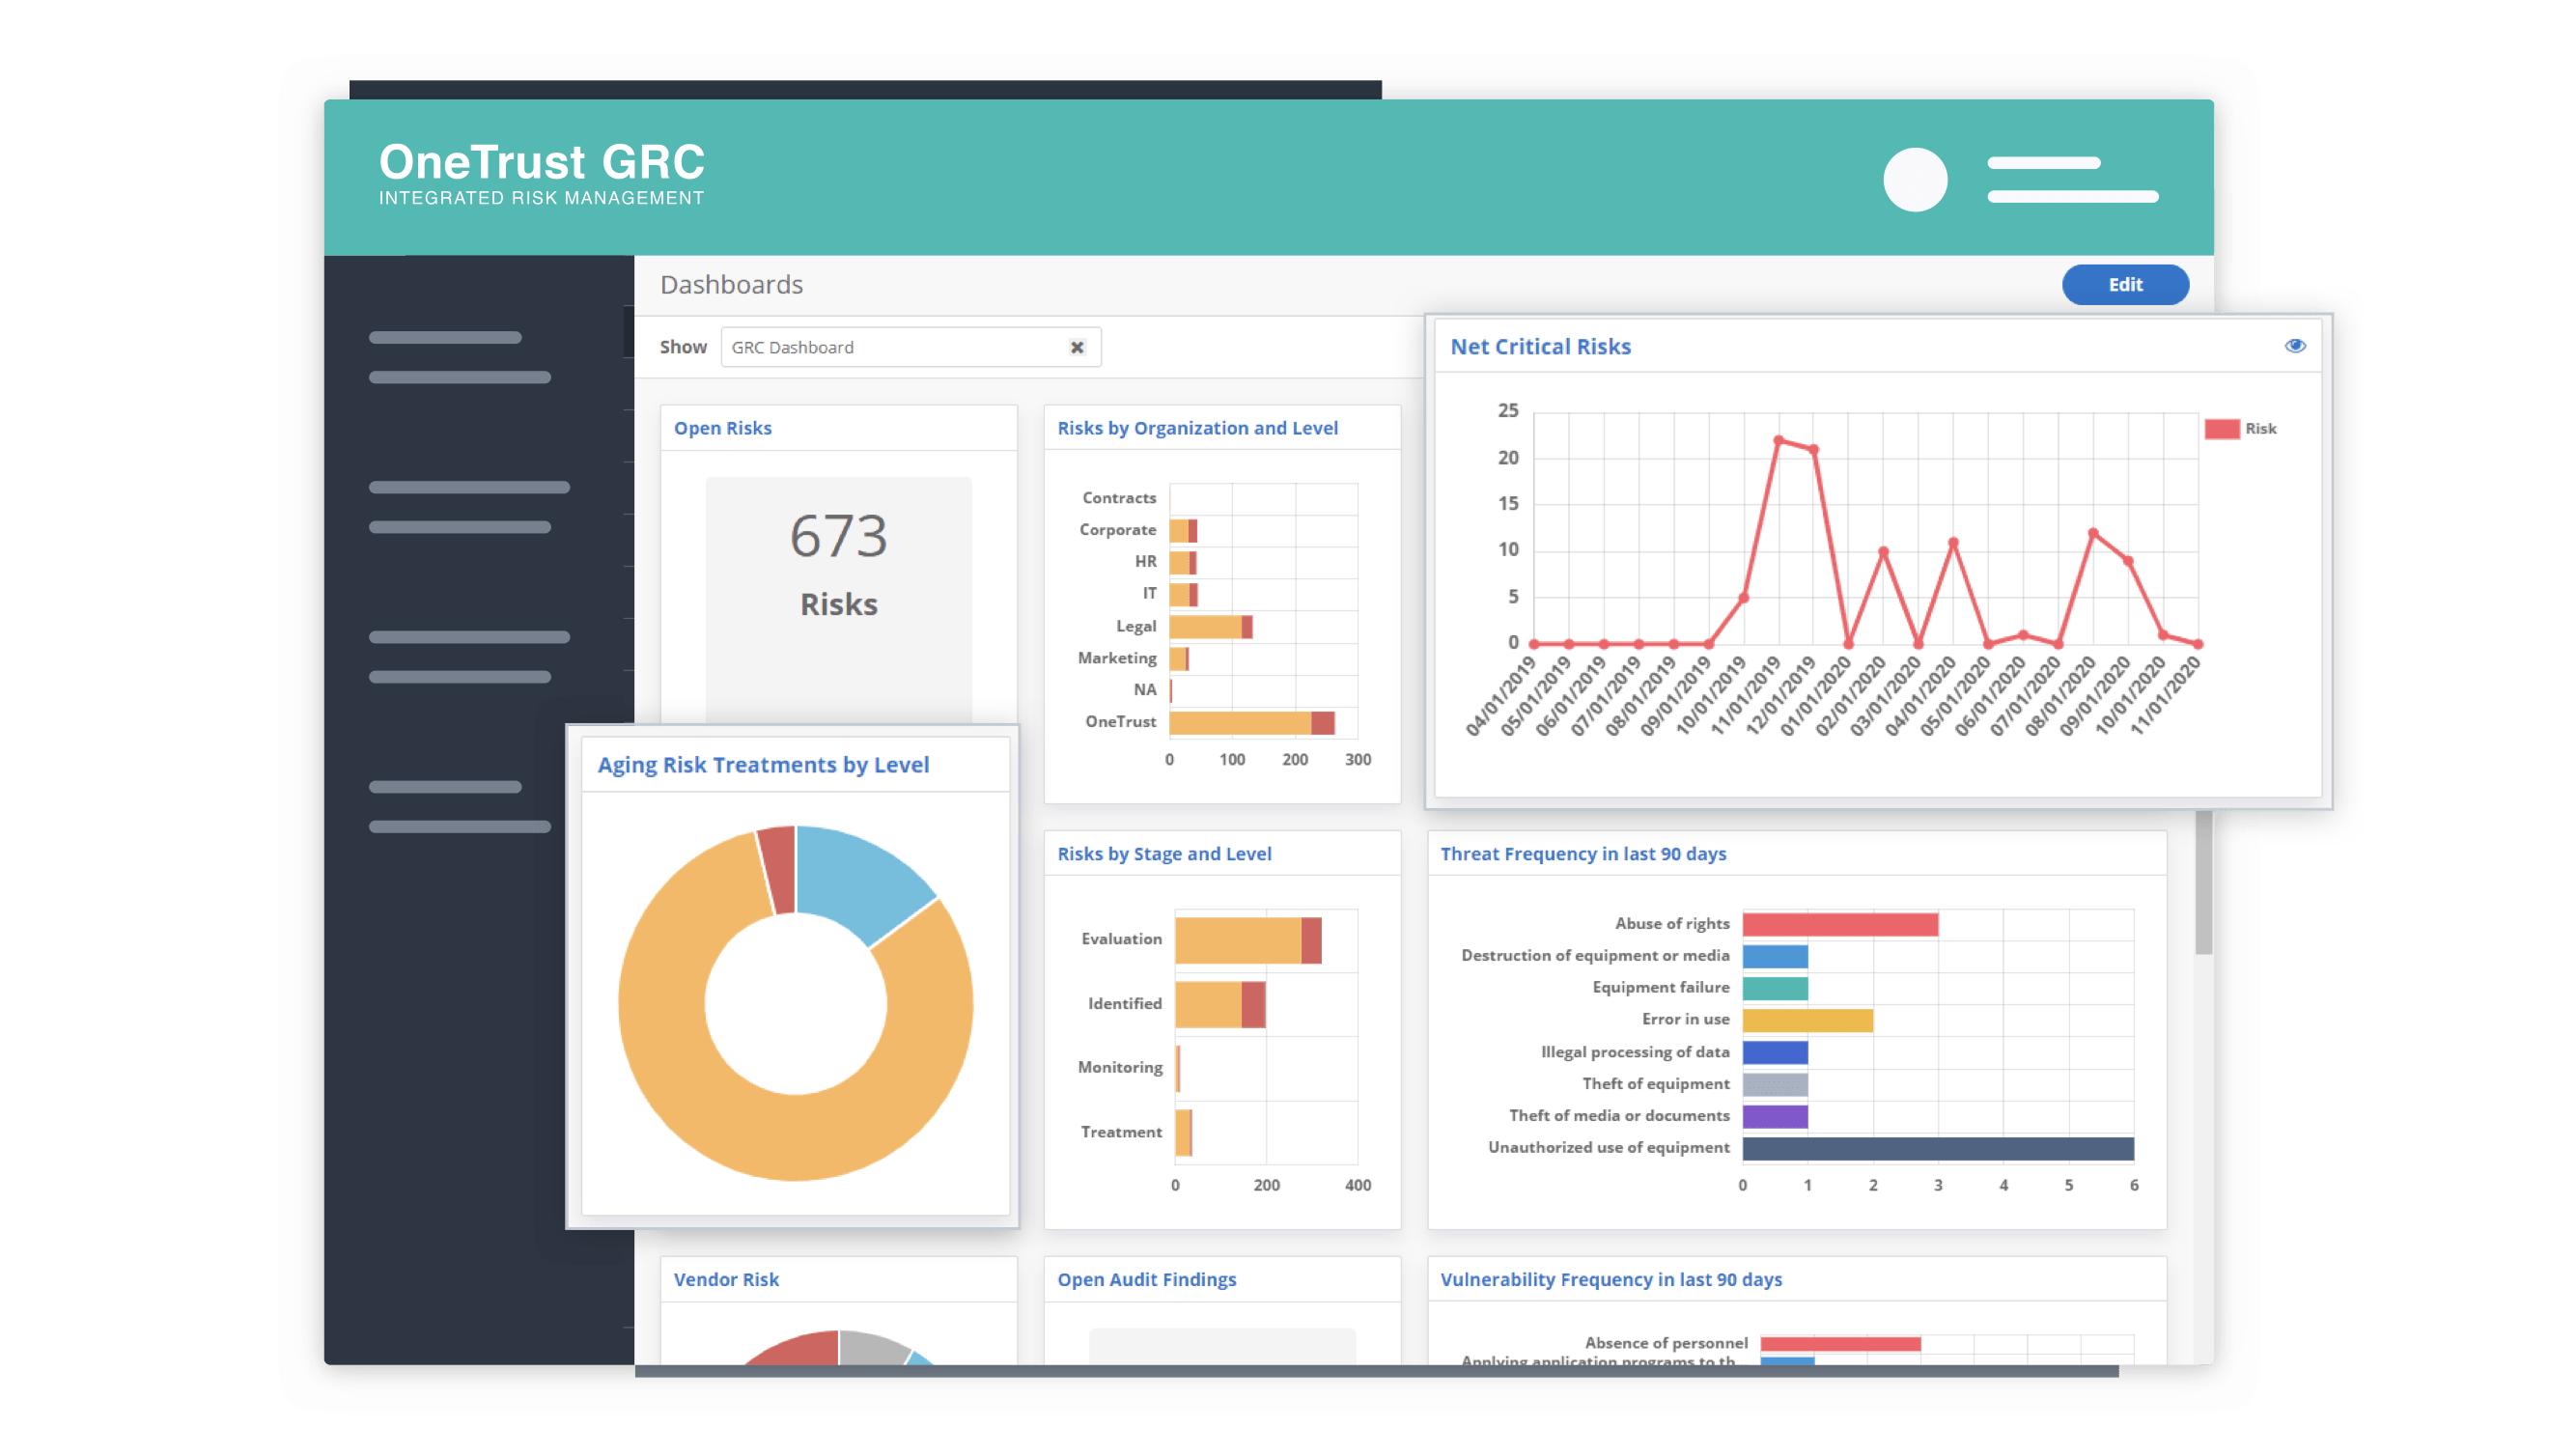The image size is (2549, 1456).
Task: Click the Equipment failure teal bar
Action: [1774, 988]
